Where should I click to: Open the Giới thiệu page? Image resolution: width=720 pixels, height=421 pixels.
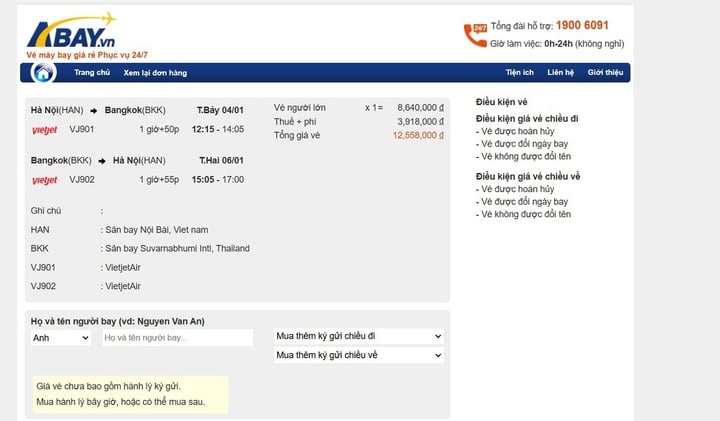click(605, 73)
